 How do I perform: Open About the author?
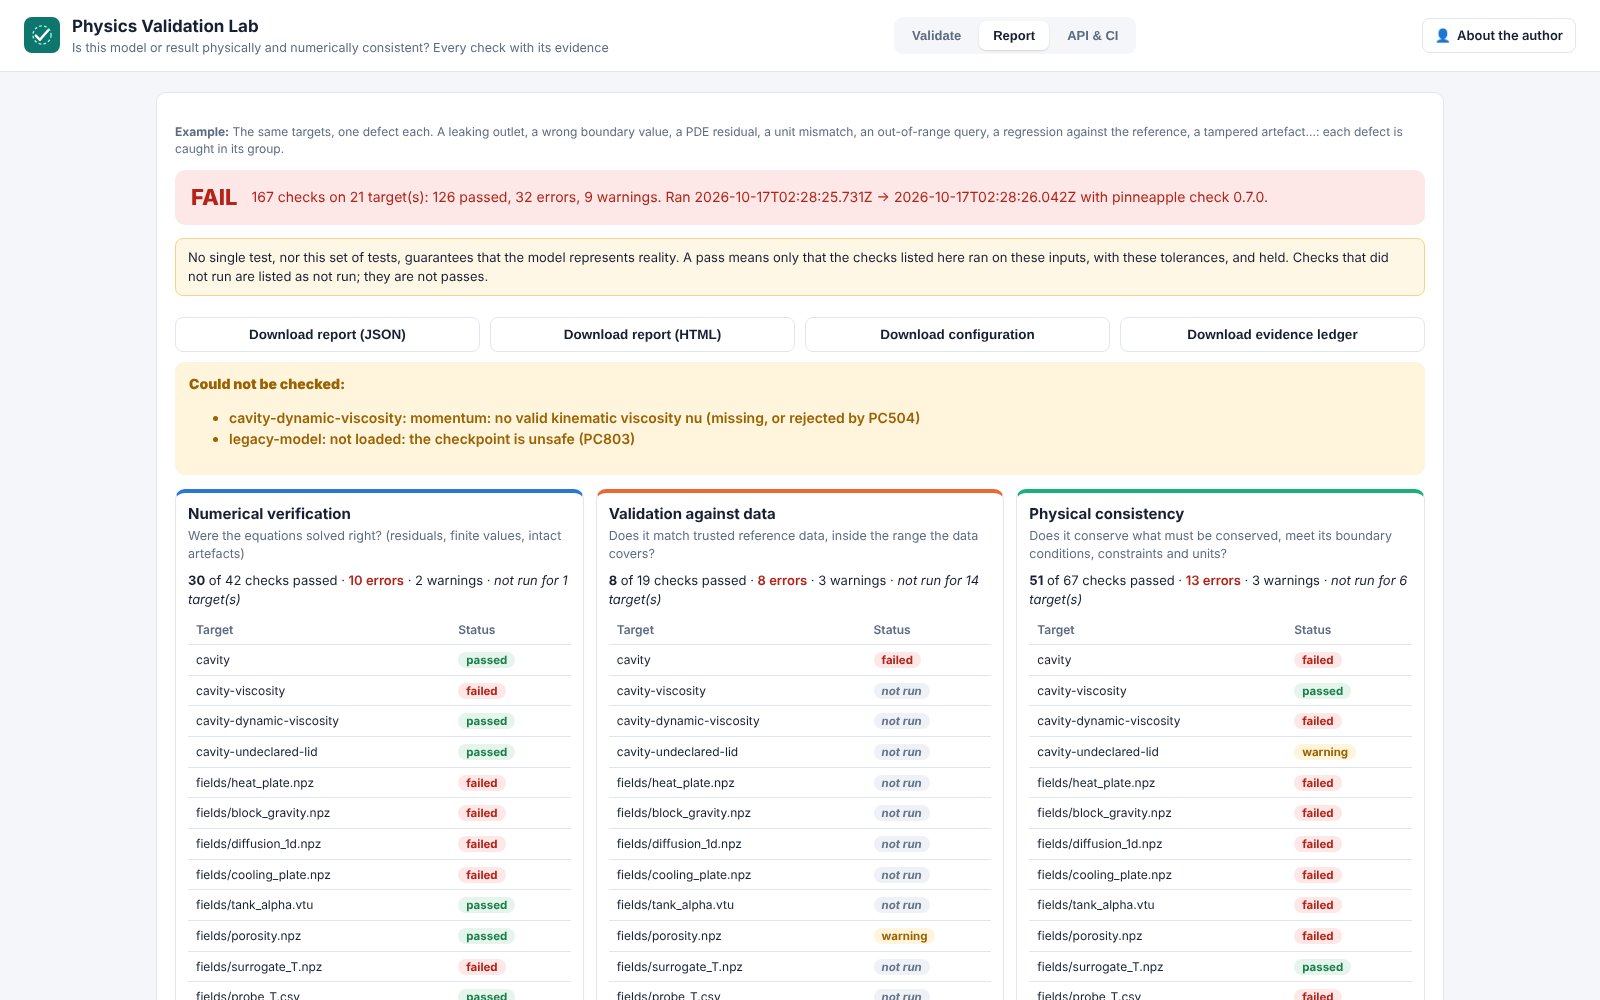(x=1498, y=35)
